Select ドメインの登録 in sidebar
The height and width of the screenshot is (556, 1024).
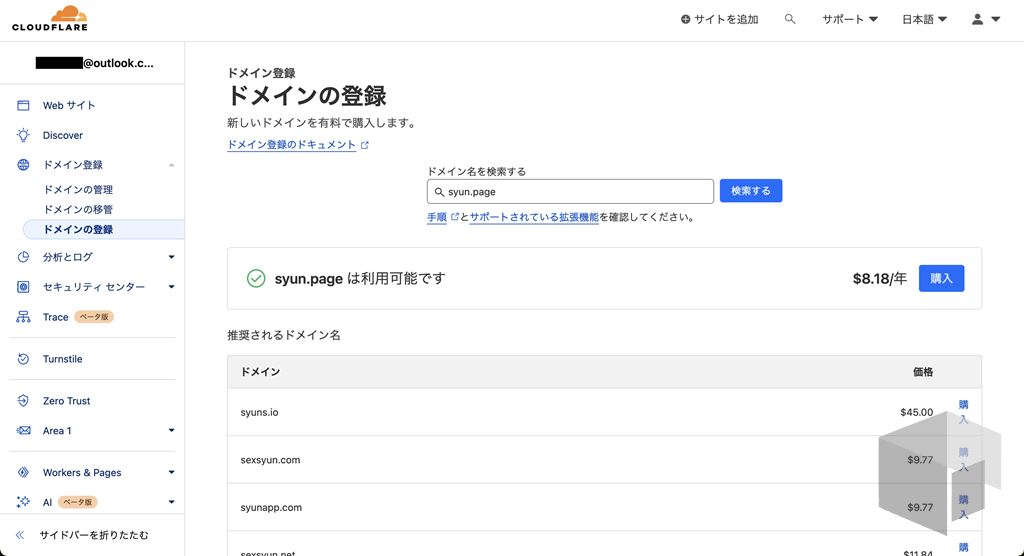[x=104, y=229]
